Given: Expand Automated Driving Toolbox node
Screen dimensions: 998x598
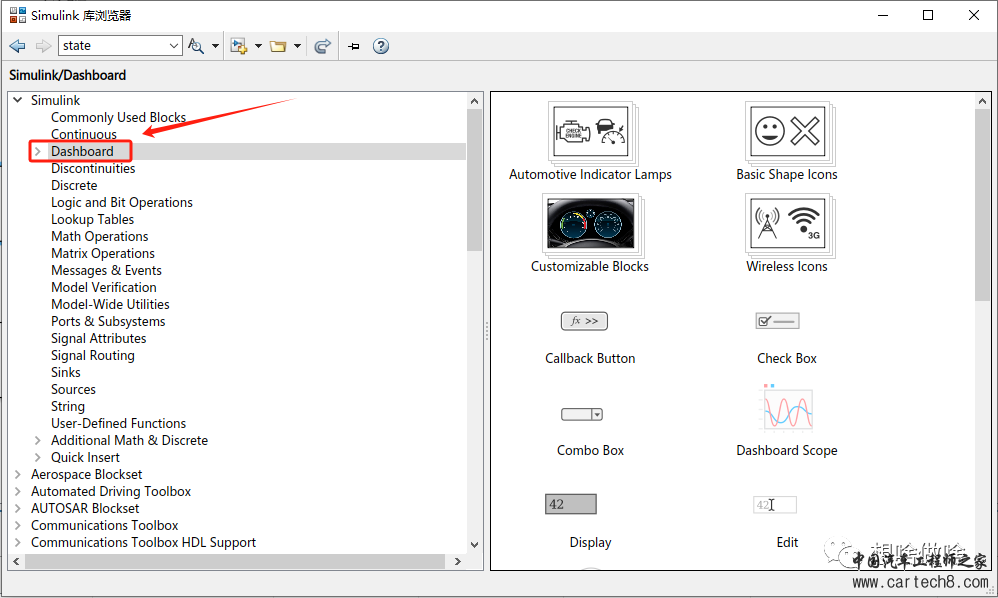Looking at the screenshot, I should tap(18, 491).
